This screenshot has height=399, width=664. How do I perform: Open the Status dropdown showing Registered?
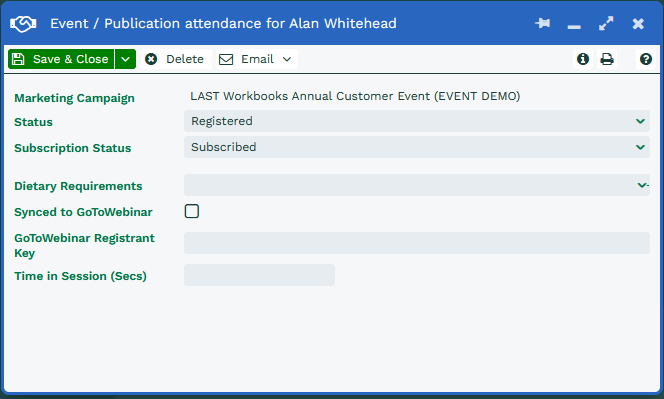click(417, 121)
